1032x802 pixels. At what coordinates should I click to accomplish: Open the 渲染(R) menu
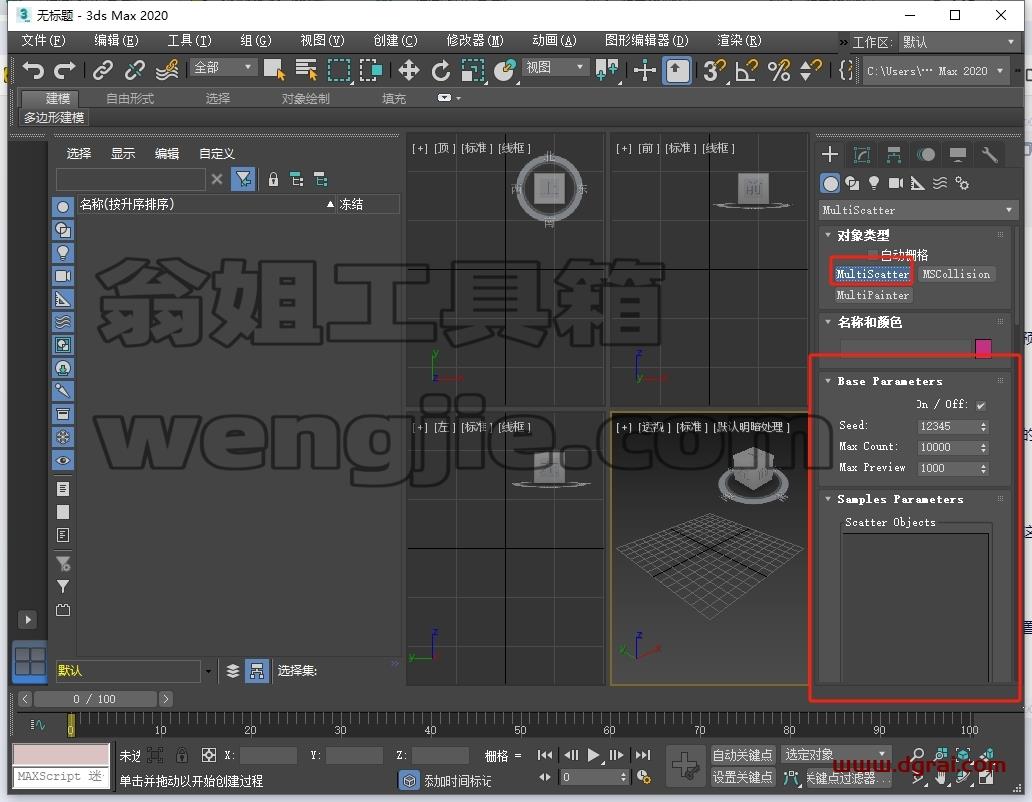(739, 41)
